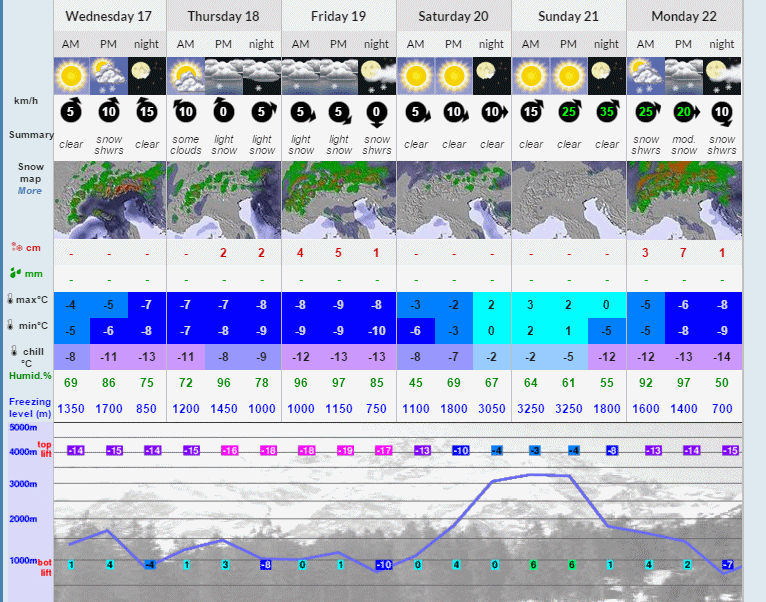Click Monday 22 night wind icon 10
Image resolution: width=766 pixels, height=602 pixels.
[722, 114]
